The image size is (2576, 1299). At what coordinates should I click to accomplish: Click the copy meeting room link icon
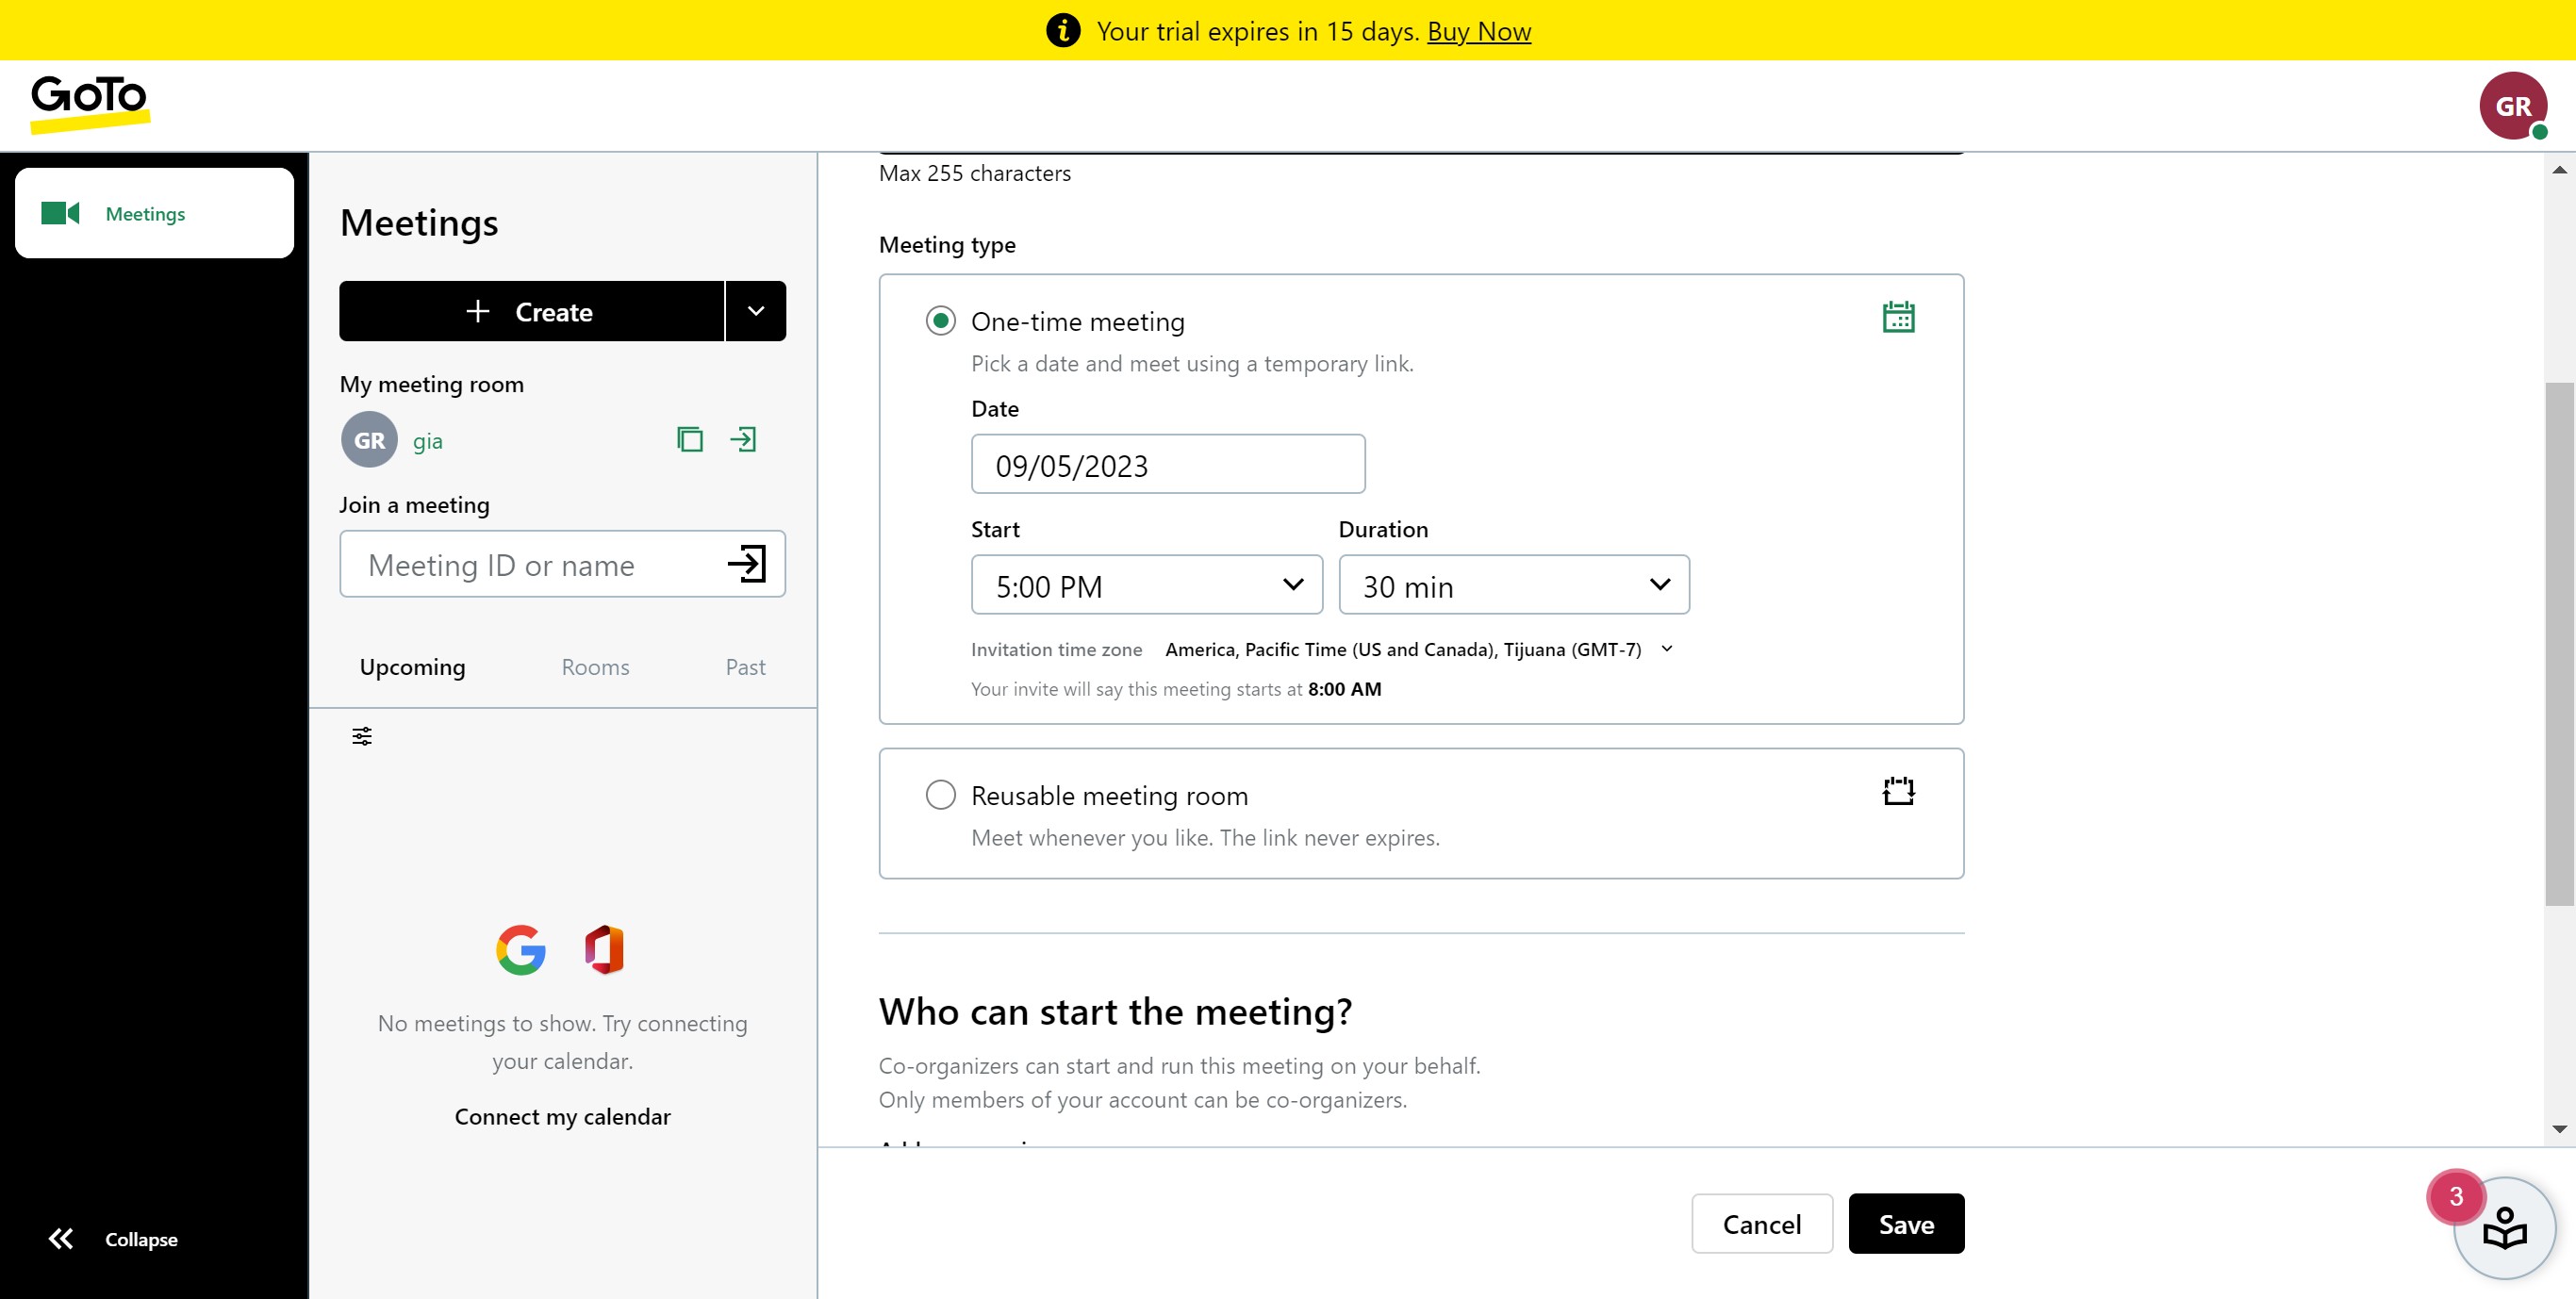(690, 440)
